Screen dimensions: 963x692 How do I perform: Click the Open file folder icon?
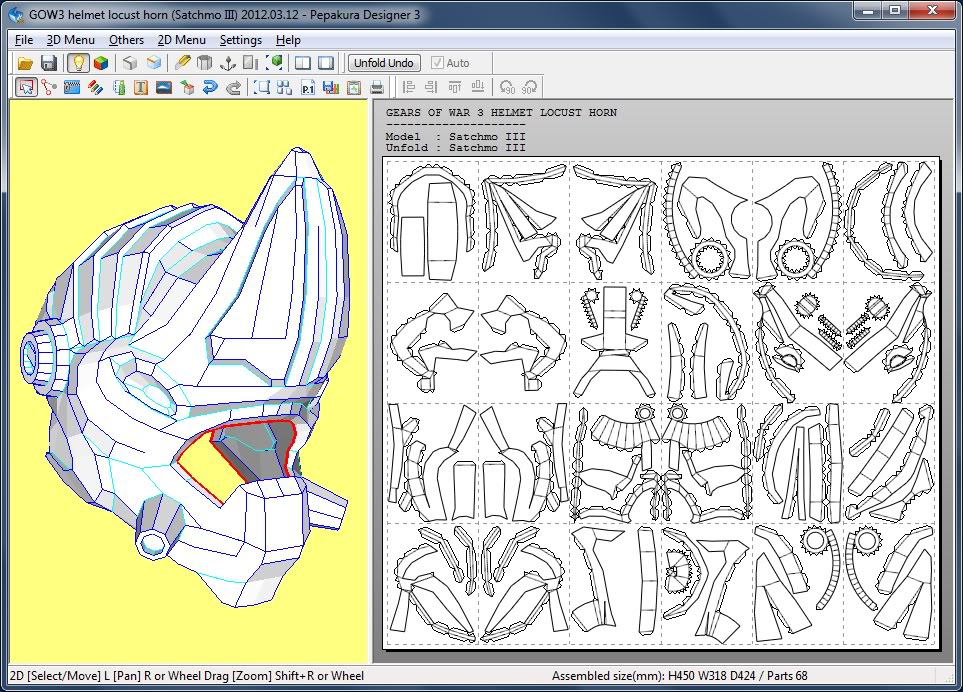click(25, 63)
